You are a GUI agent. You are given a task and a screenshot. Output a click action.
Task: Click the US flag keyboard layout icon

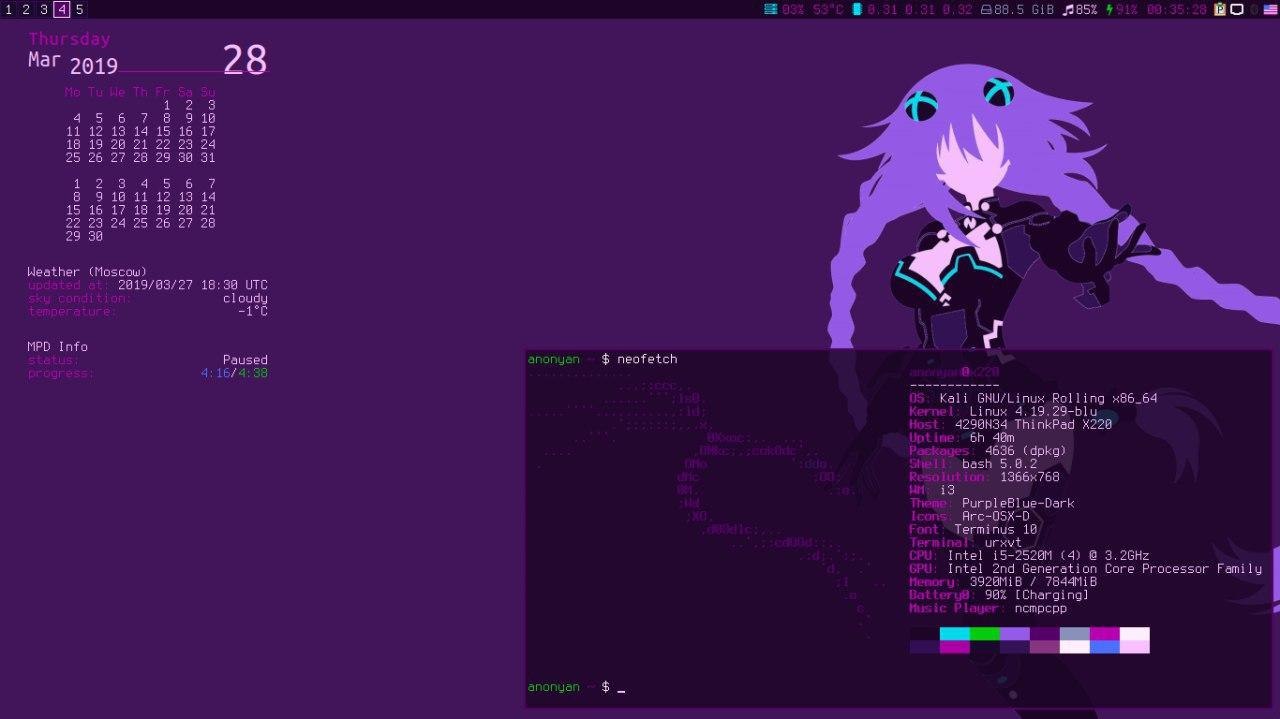click(1270, 9)
